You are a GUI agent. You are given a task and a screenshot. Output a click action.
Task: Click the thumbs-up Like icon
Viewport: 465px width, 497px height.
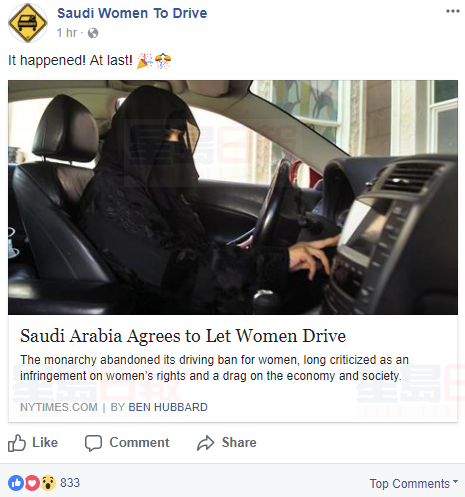[17, 443]
